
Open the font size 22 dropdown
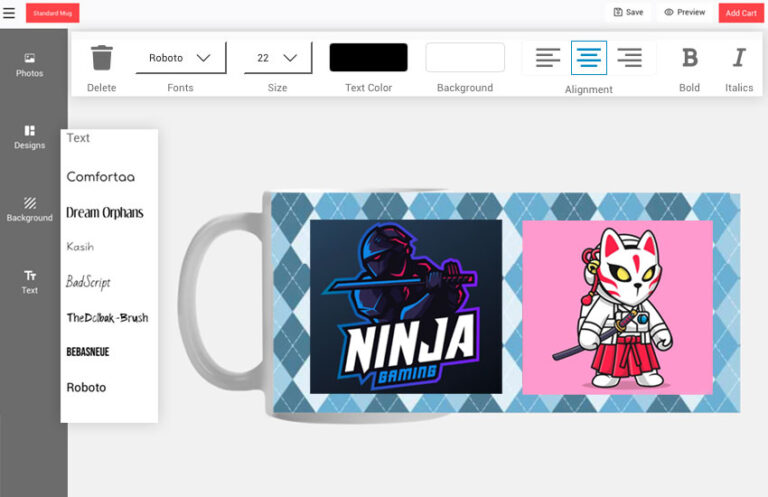(277, 58)
